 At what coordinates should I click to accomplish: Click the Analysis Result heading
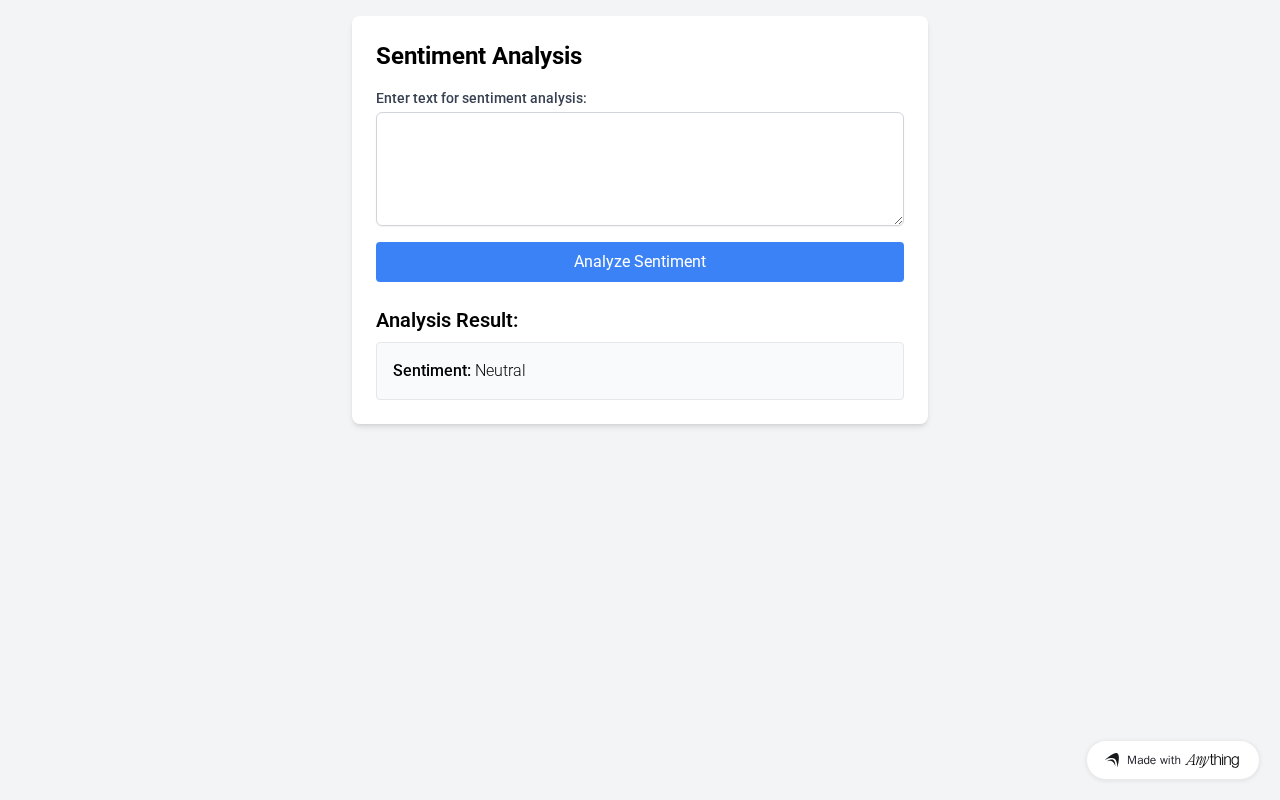tap(447, 320)
